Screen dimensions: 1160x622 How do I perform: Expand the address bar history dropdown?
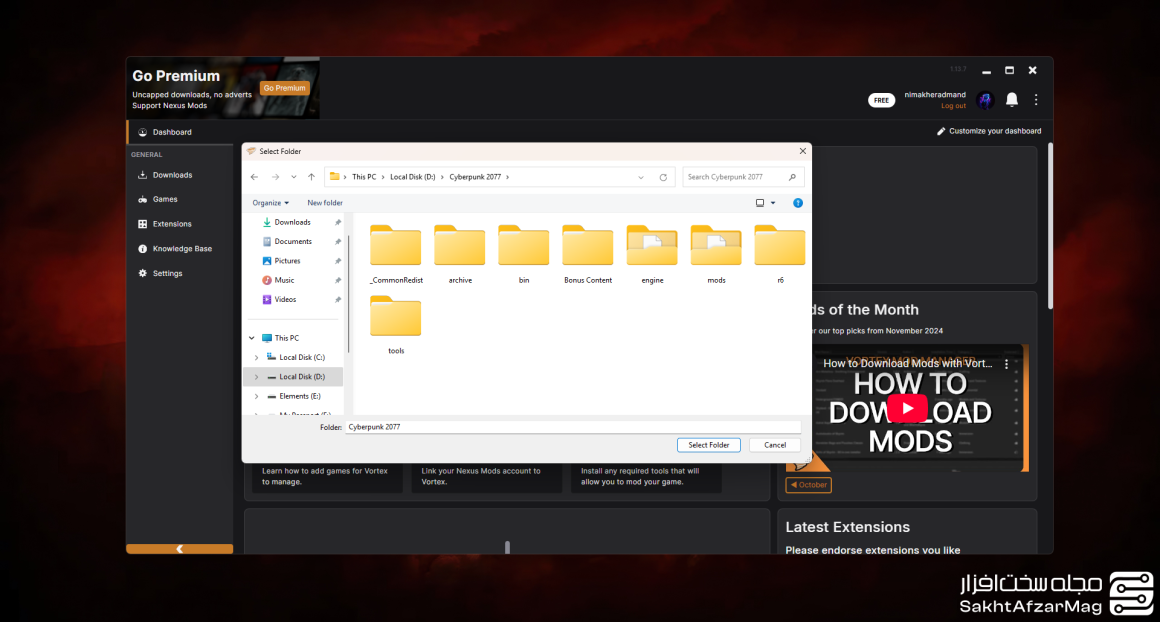point(641,178)
